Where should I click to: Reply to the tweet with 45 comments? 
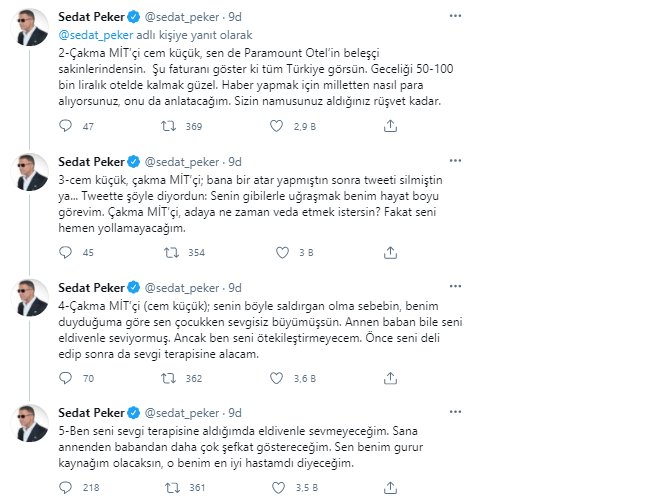click(x=65, y=252)
